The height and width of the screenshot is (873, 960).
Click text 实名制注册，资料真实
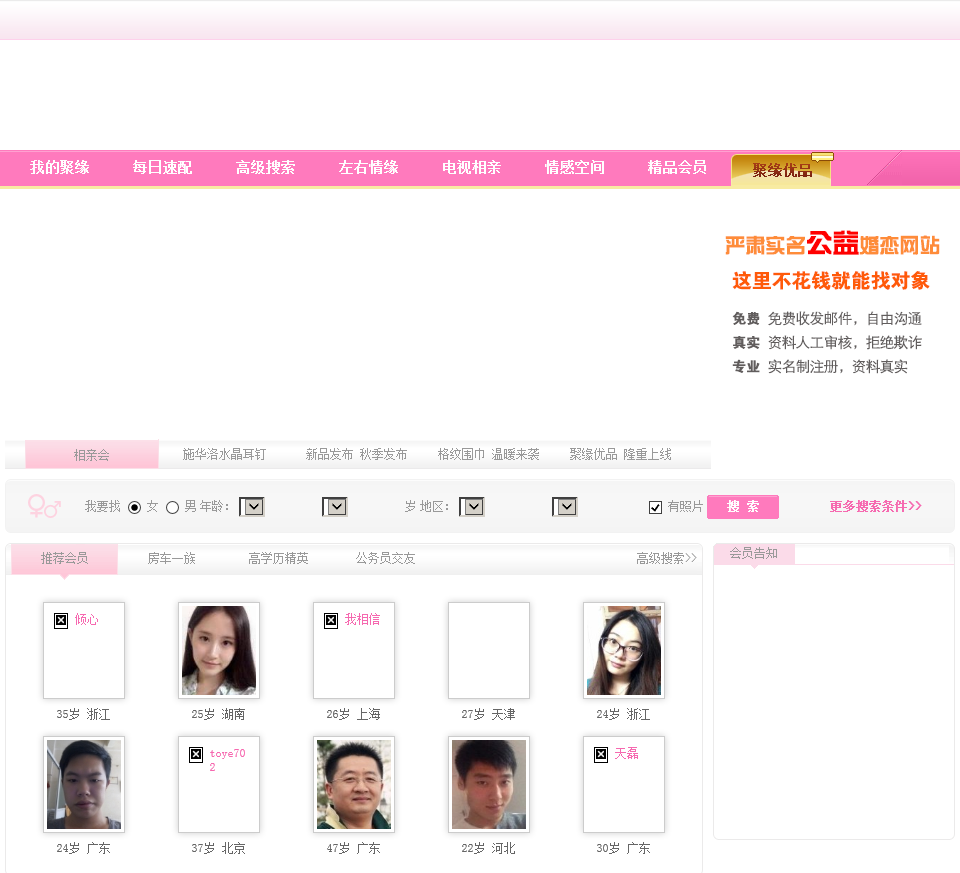pos(838,367)
